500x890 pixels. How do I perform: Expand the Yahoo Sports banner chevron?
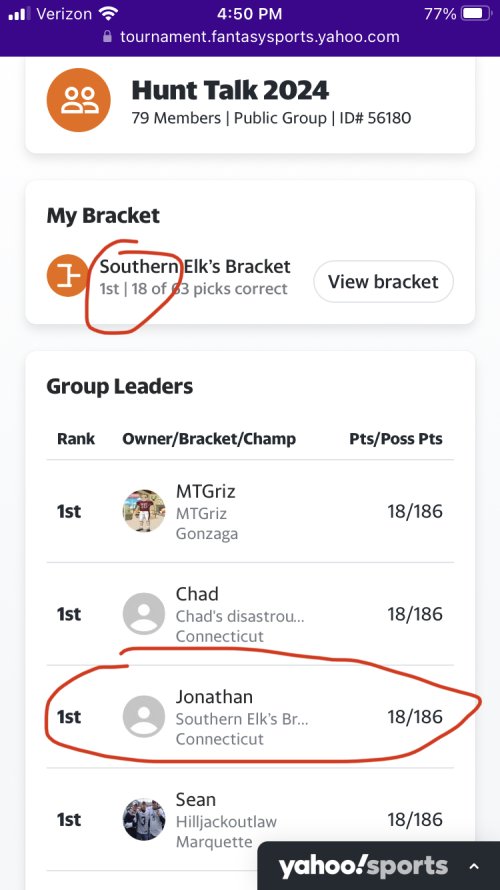point(474,867)
